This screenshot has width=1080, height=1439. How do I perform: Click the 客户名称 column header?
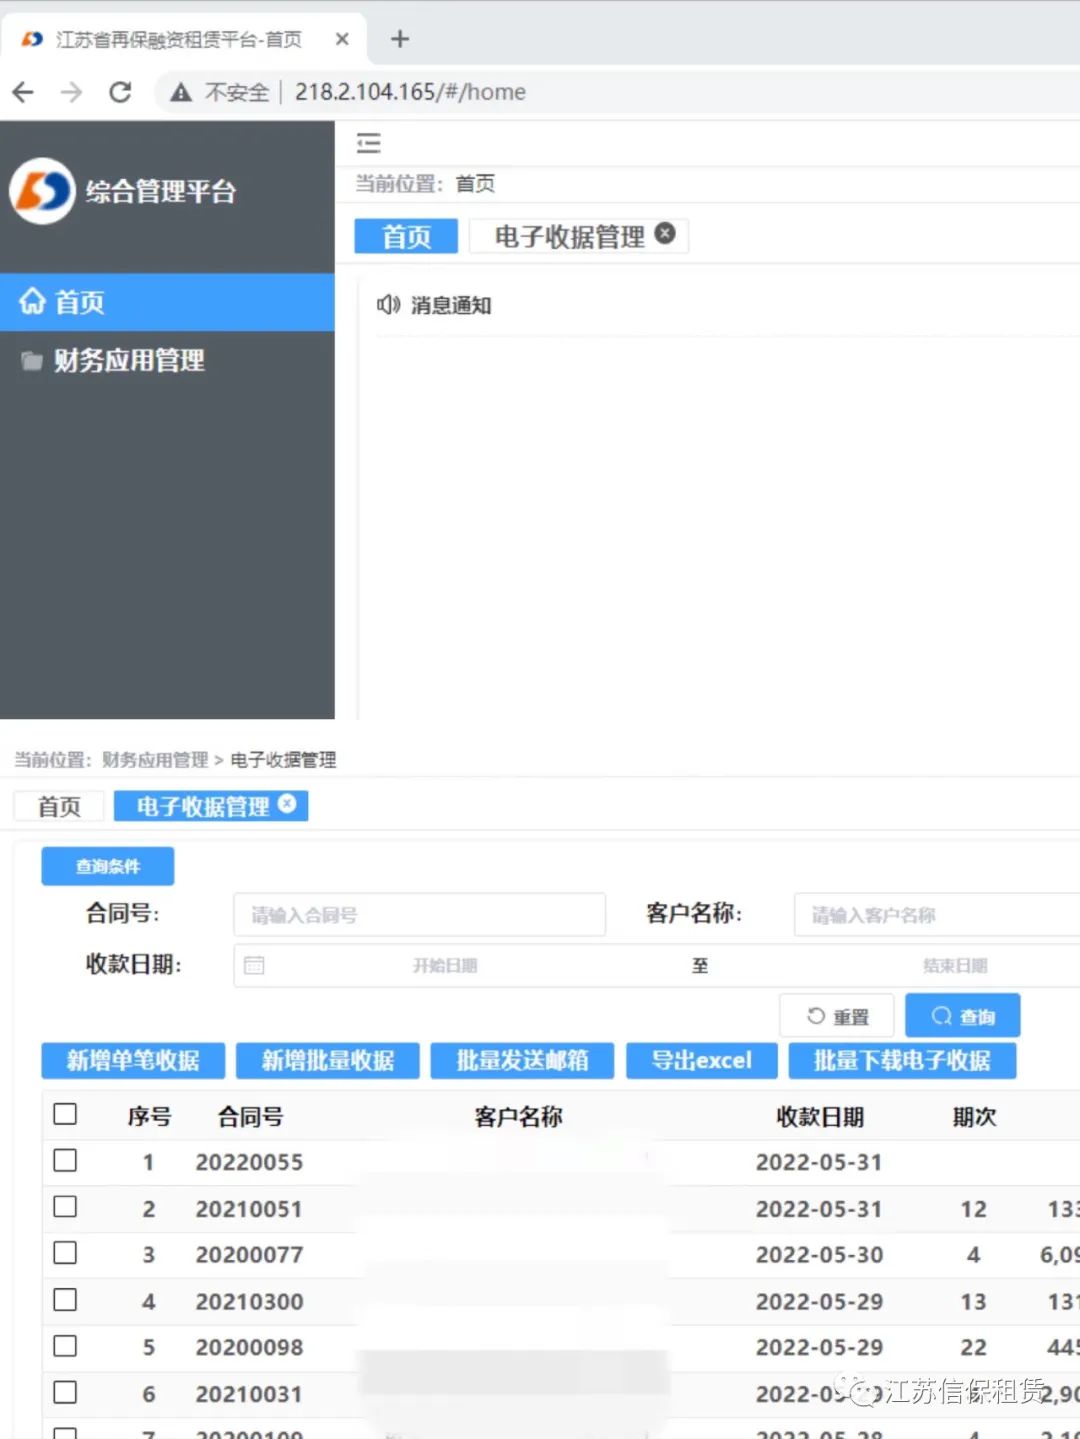coord(518,1117)
